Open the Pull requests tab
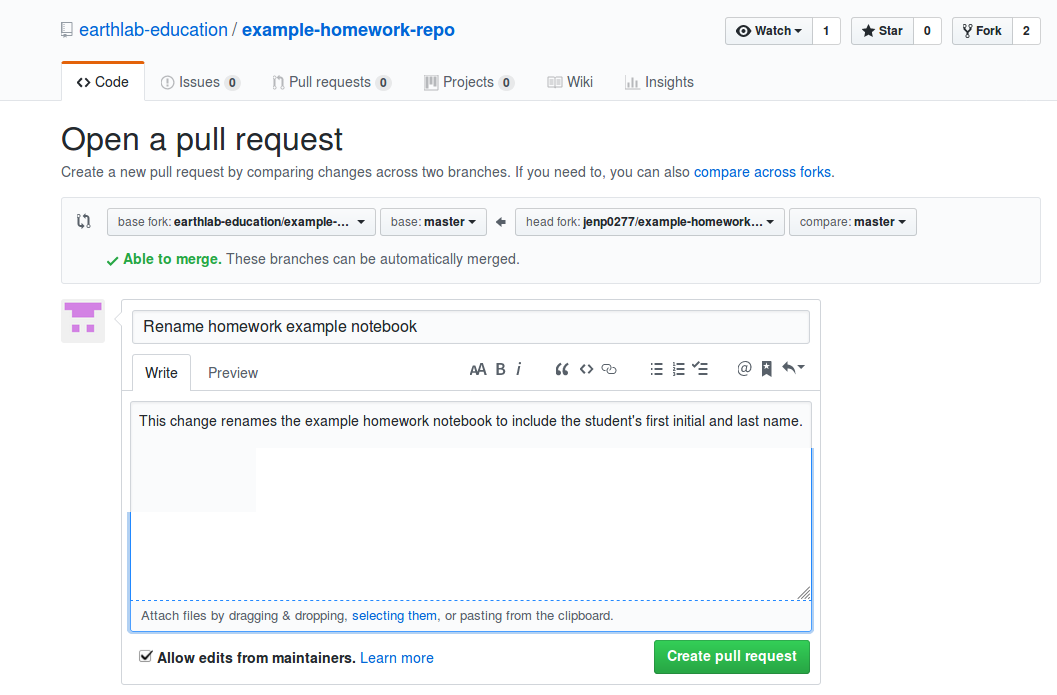The image size is (1057, 695). pyautogui.click(x=331, y=82)
